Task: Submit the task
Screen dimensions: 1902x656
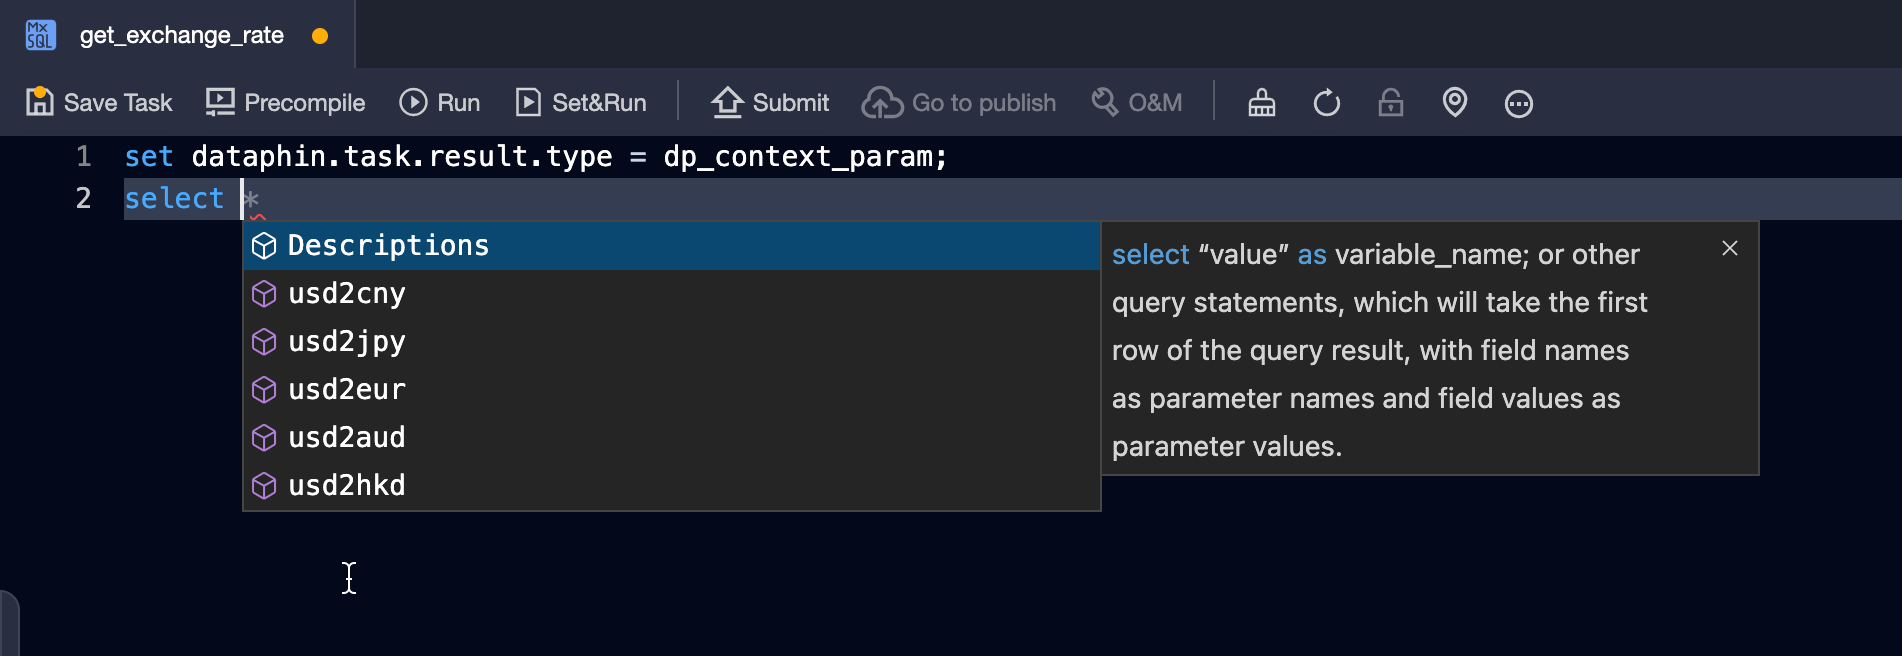Action: (x=770, y=103)
